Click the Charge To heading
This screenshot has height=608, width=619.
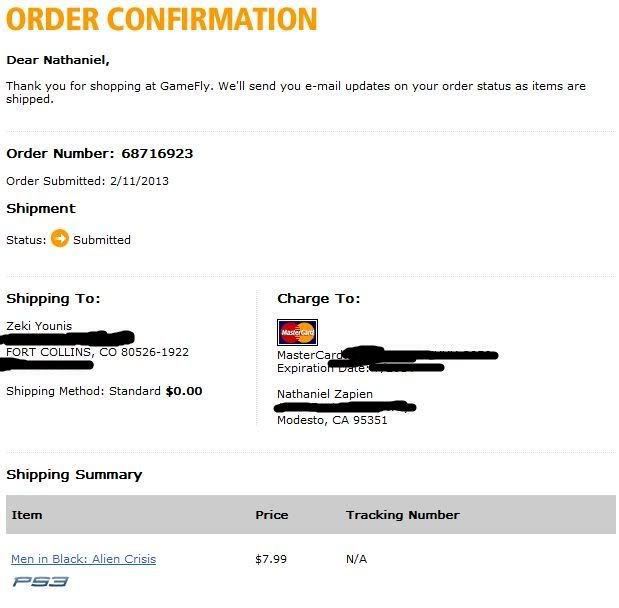tap(319, 298)
